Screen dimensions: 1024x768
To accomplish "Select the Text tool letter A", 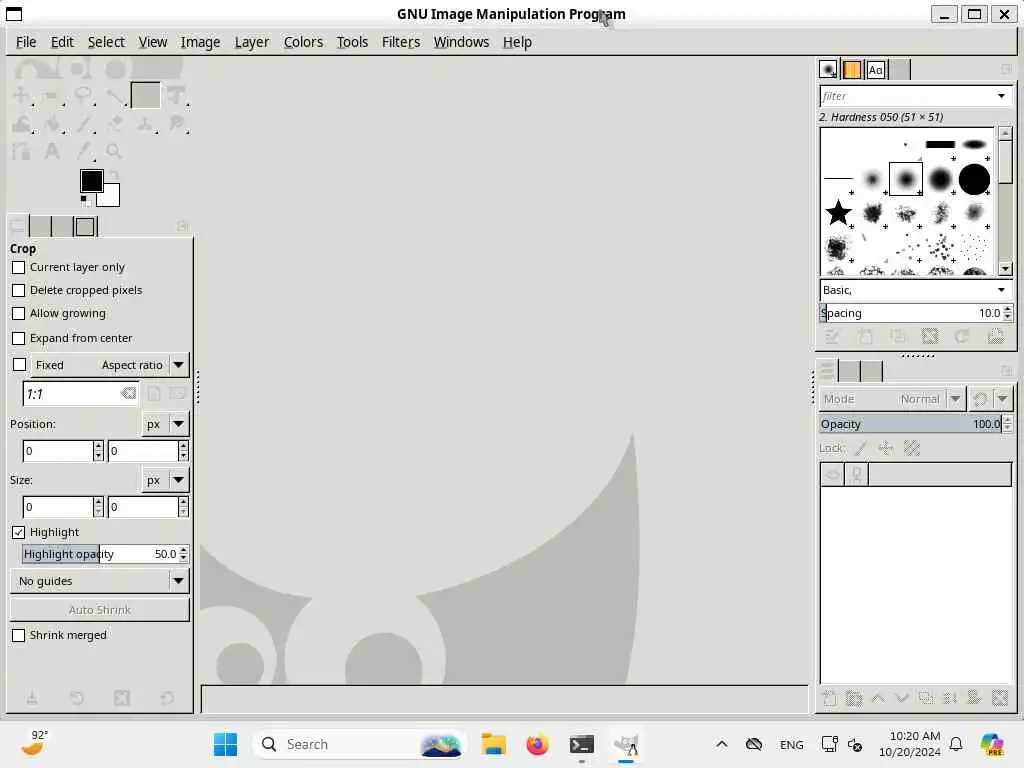I will pyautogui.click(x=52, y=152).
